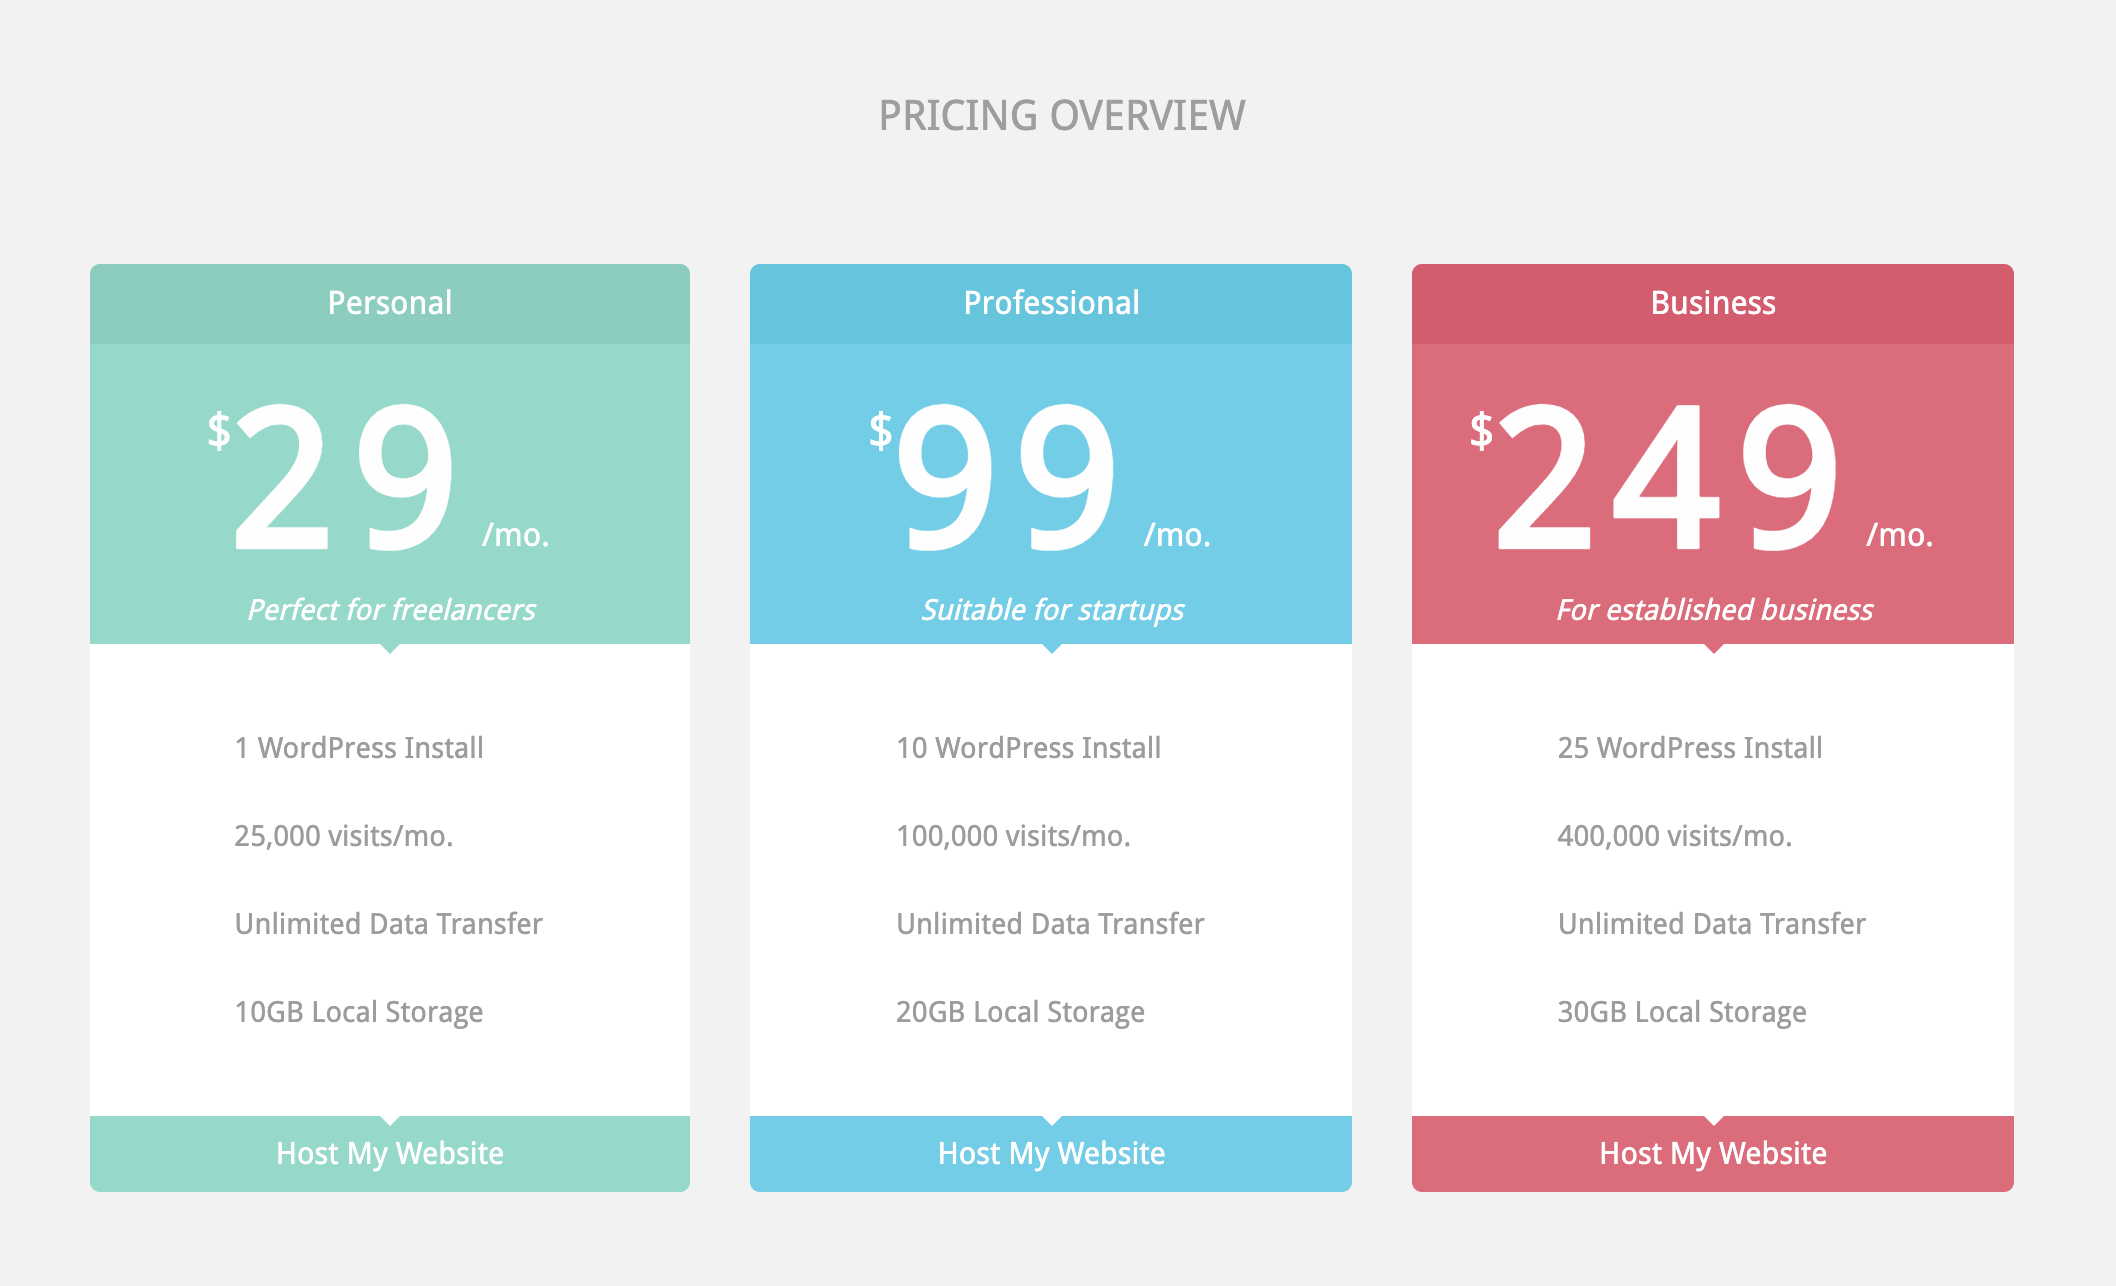Select the Personal plan header
This screenshot has height=1286, width=2116.
tap(390, 303)
